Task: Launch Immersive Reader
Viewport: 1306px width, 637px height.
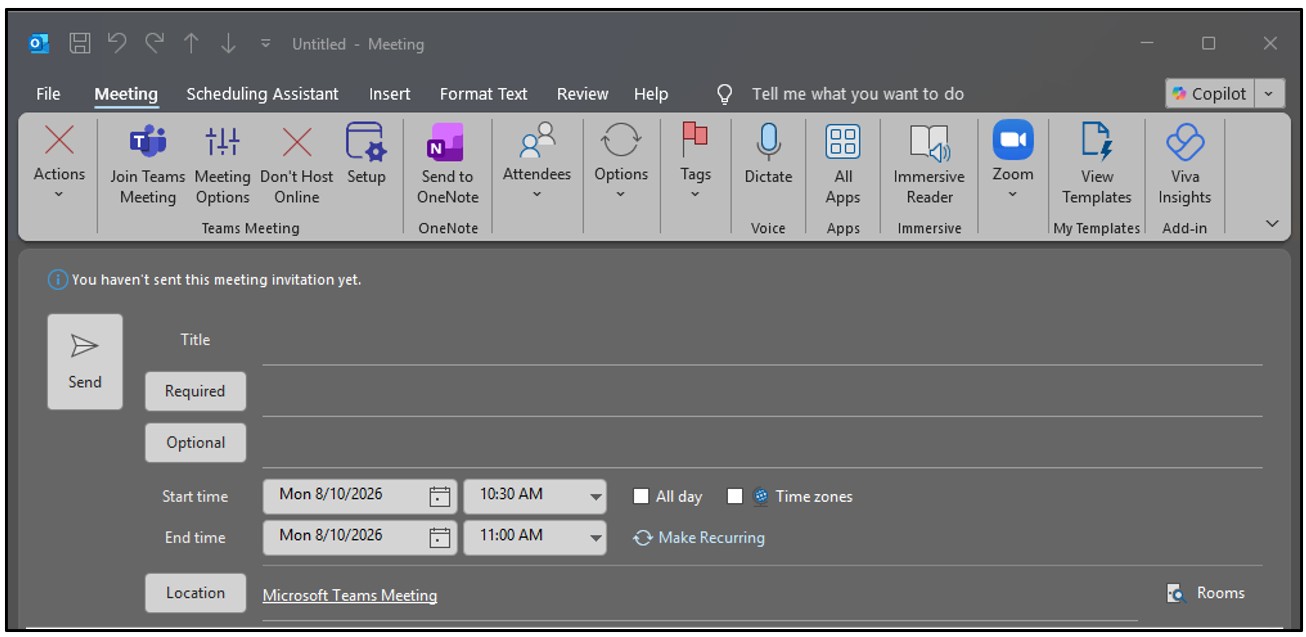Action: [929, 165]
